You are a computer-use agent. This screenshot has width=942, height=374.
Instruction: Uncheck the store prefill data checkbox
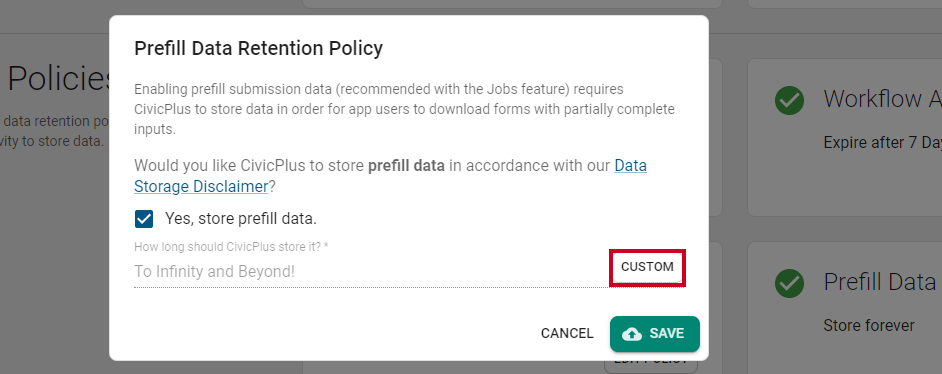(144, 219)
